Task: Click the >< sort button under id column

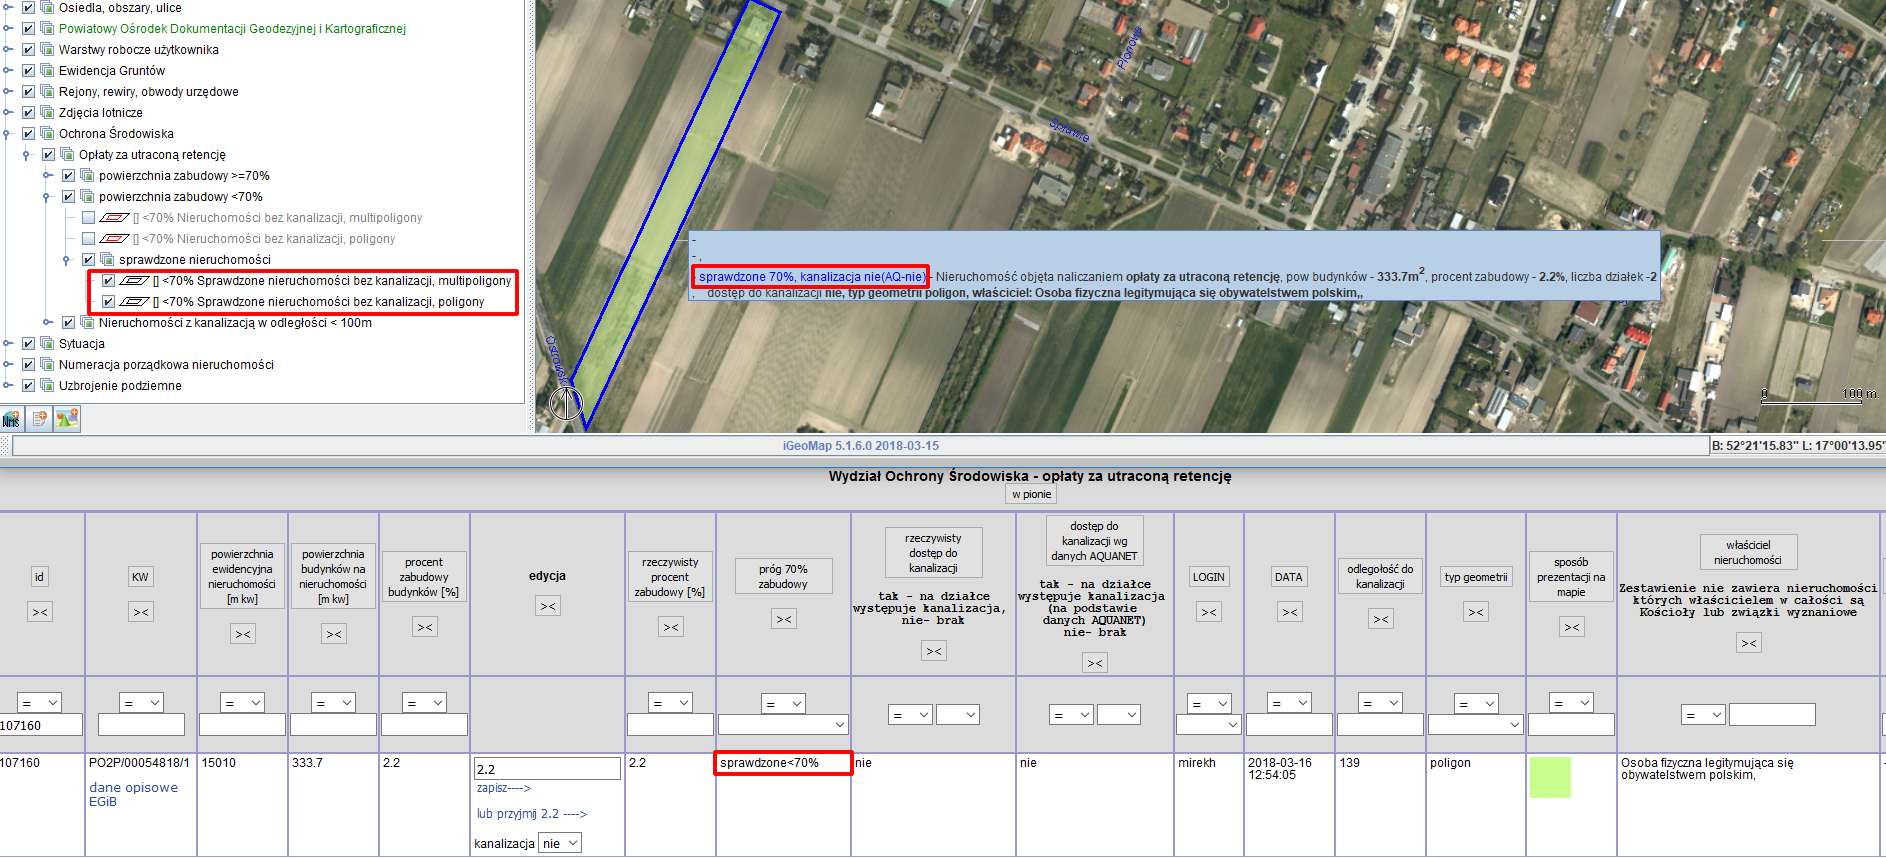Action: click(x=40, y=612)
